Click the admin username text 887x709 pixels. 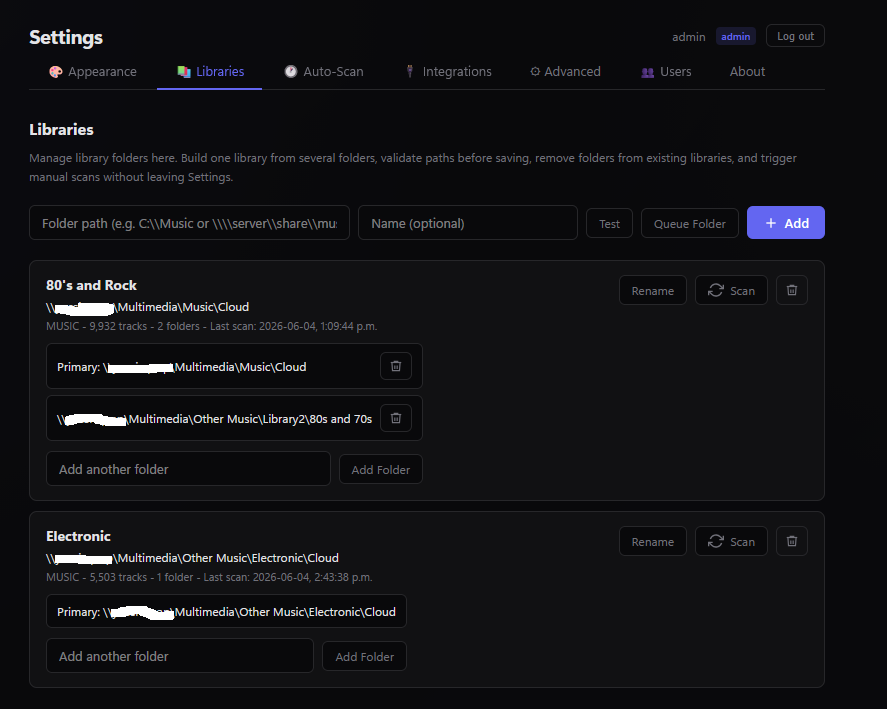click(688, 37)
